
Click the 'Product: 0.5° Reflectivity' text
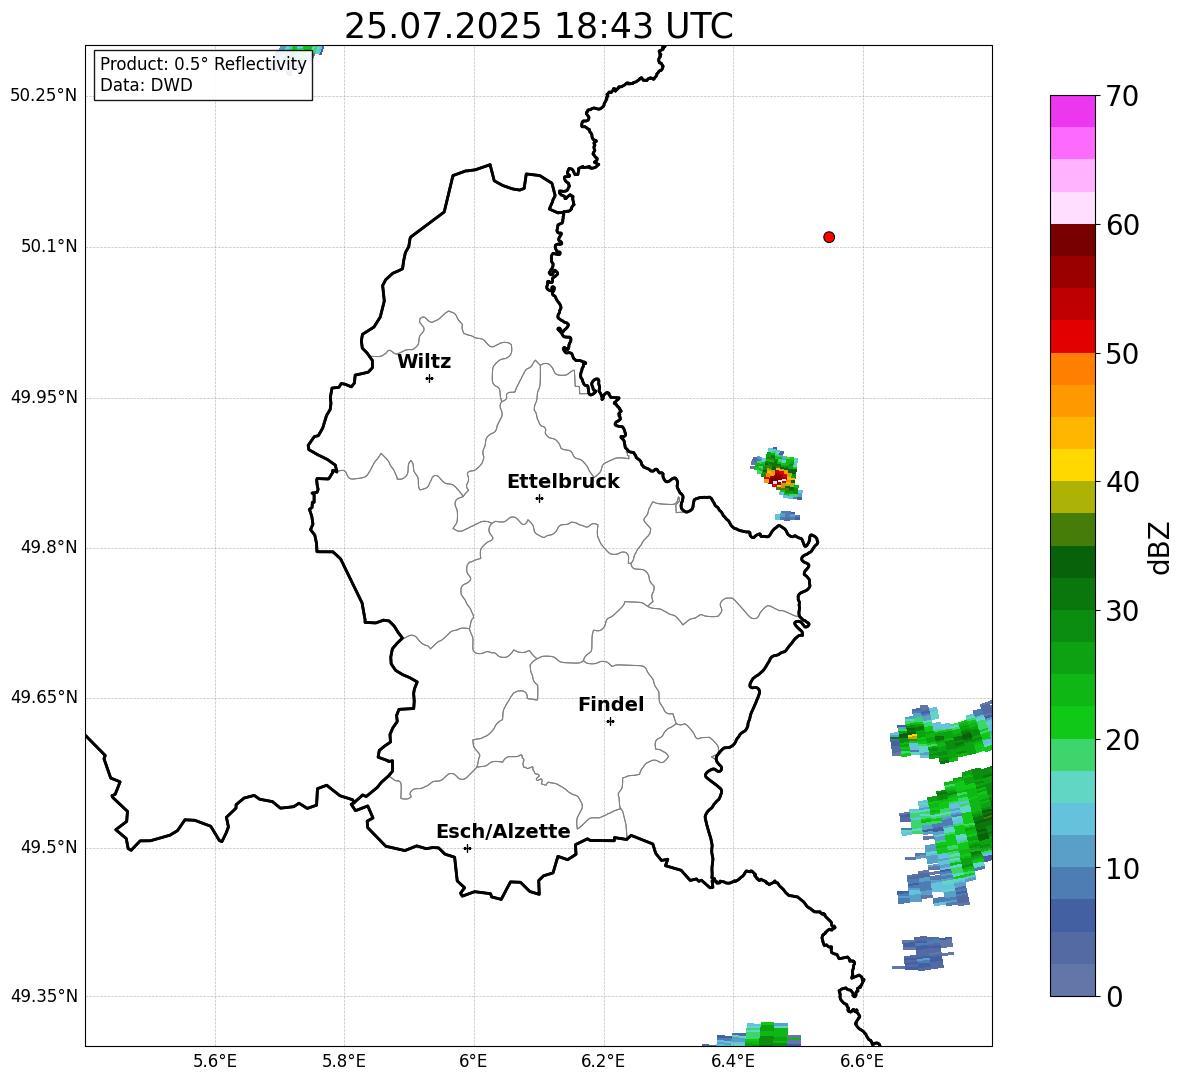pyautogui.click(x=203, y=63)
